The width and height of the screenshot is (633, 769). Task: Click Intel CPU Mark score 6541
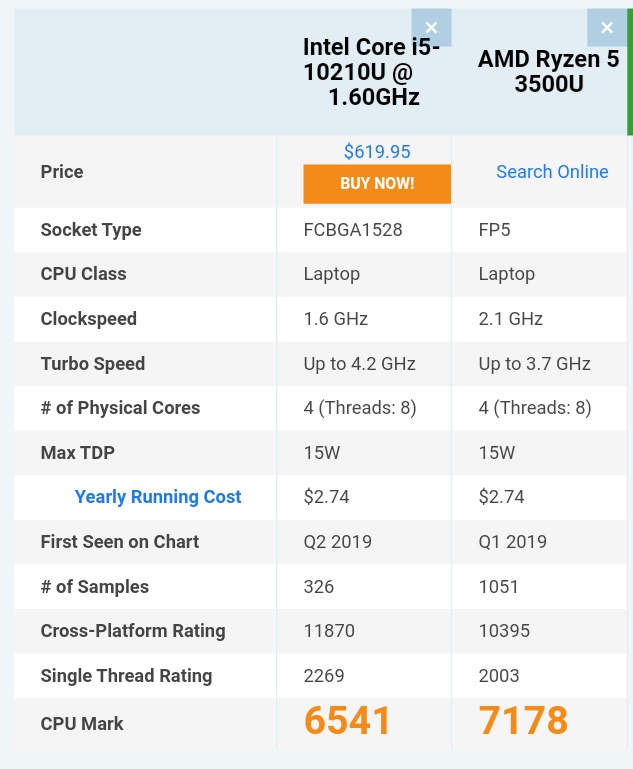347,720
